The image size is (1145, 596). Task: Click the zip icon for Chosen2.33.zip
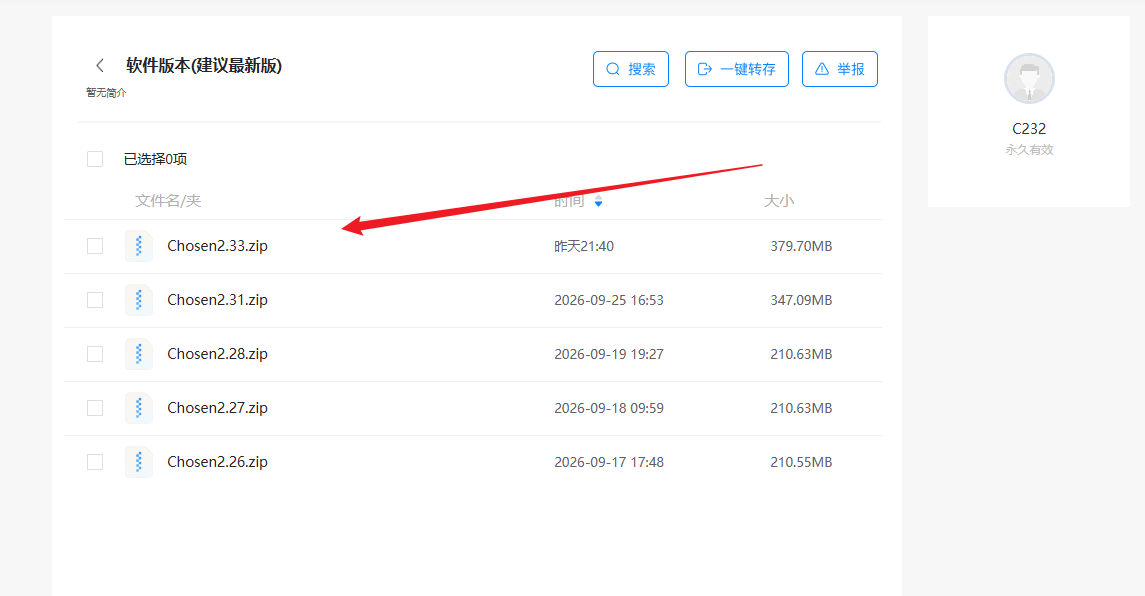pos(139,246)
